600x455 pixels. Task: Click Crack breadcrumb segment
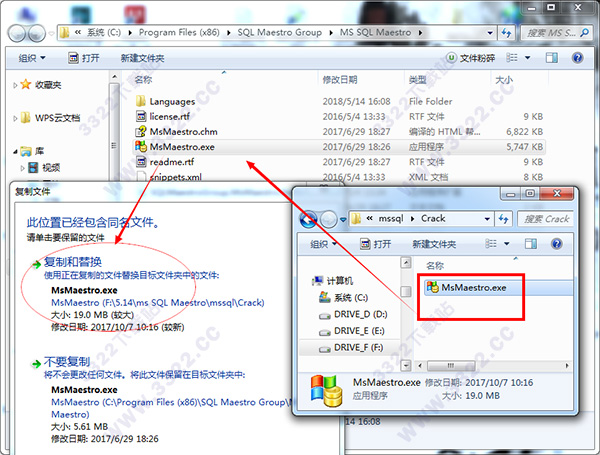point(433,219)
